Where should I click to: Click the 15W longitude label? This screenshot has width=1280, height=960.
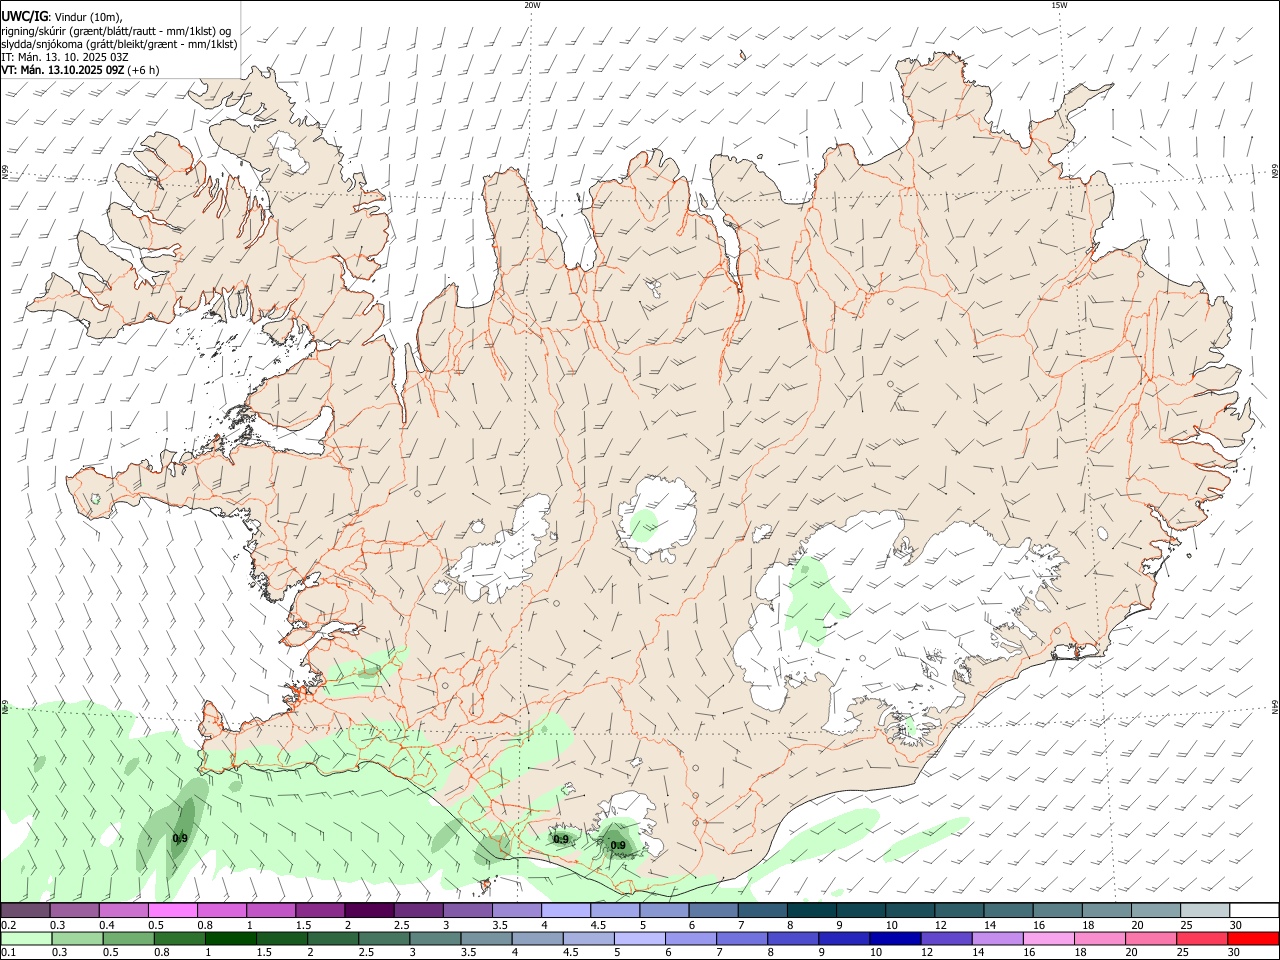pyautogui.click(x=1059, y=5)
